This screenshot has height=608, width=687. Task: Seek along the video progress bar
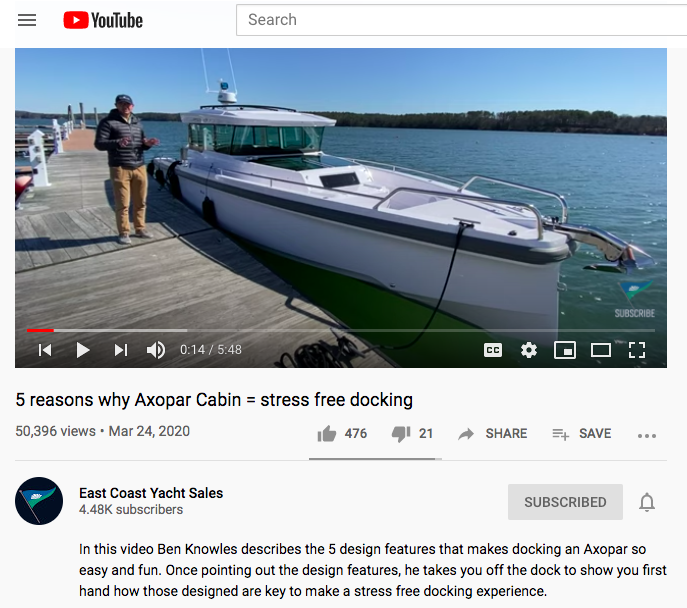[x=341, y=330]
